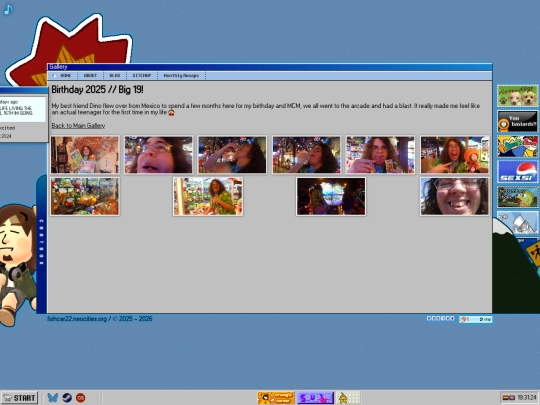Click the Gallery window title bar
This screenshot has height=405, width=540.
tap(270, 67)
